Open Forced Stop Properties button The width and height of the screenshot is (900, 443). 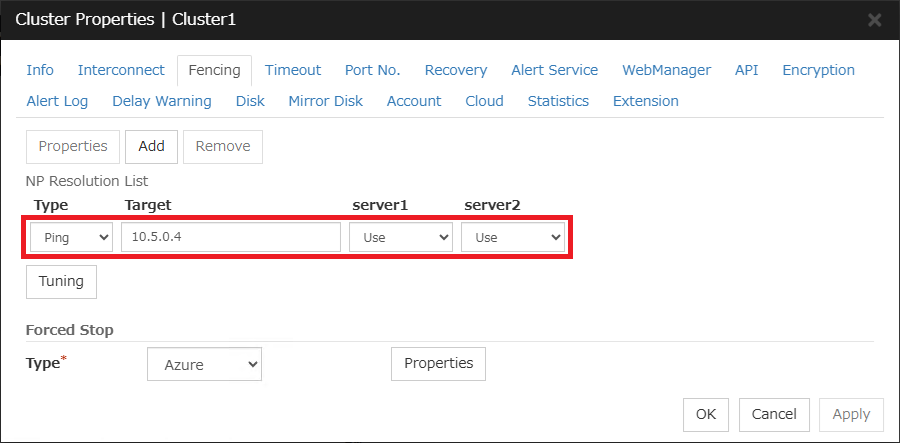pos(438,364)
